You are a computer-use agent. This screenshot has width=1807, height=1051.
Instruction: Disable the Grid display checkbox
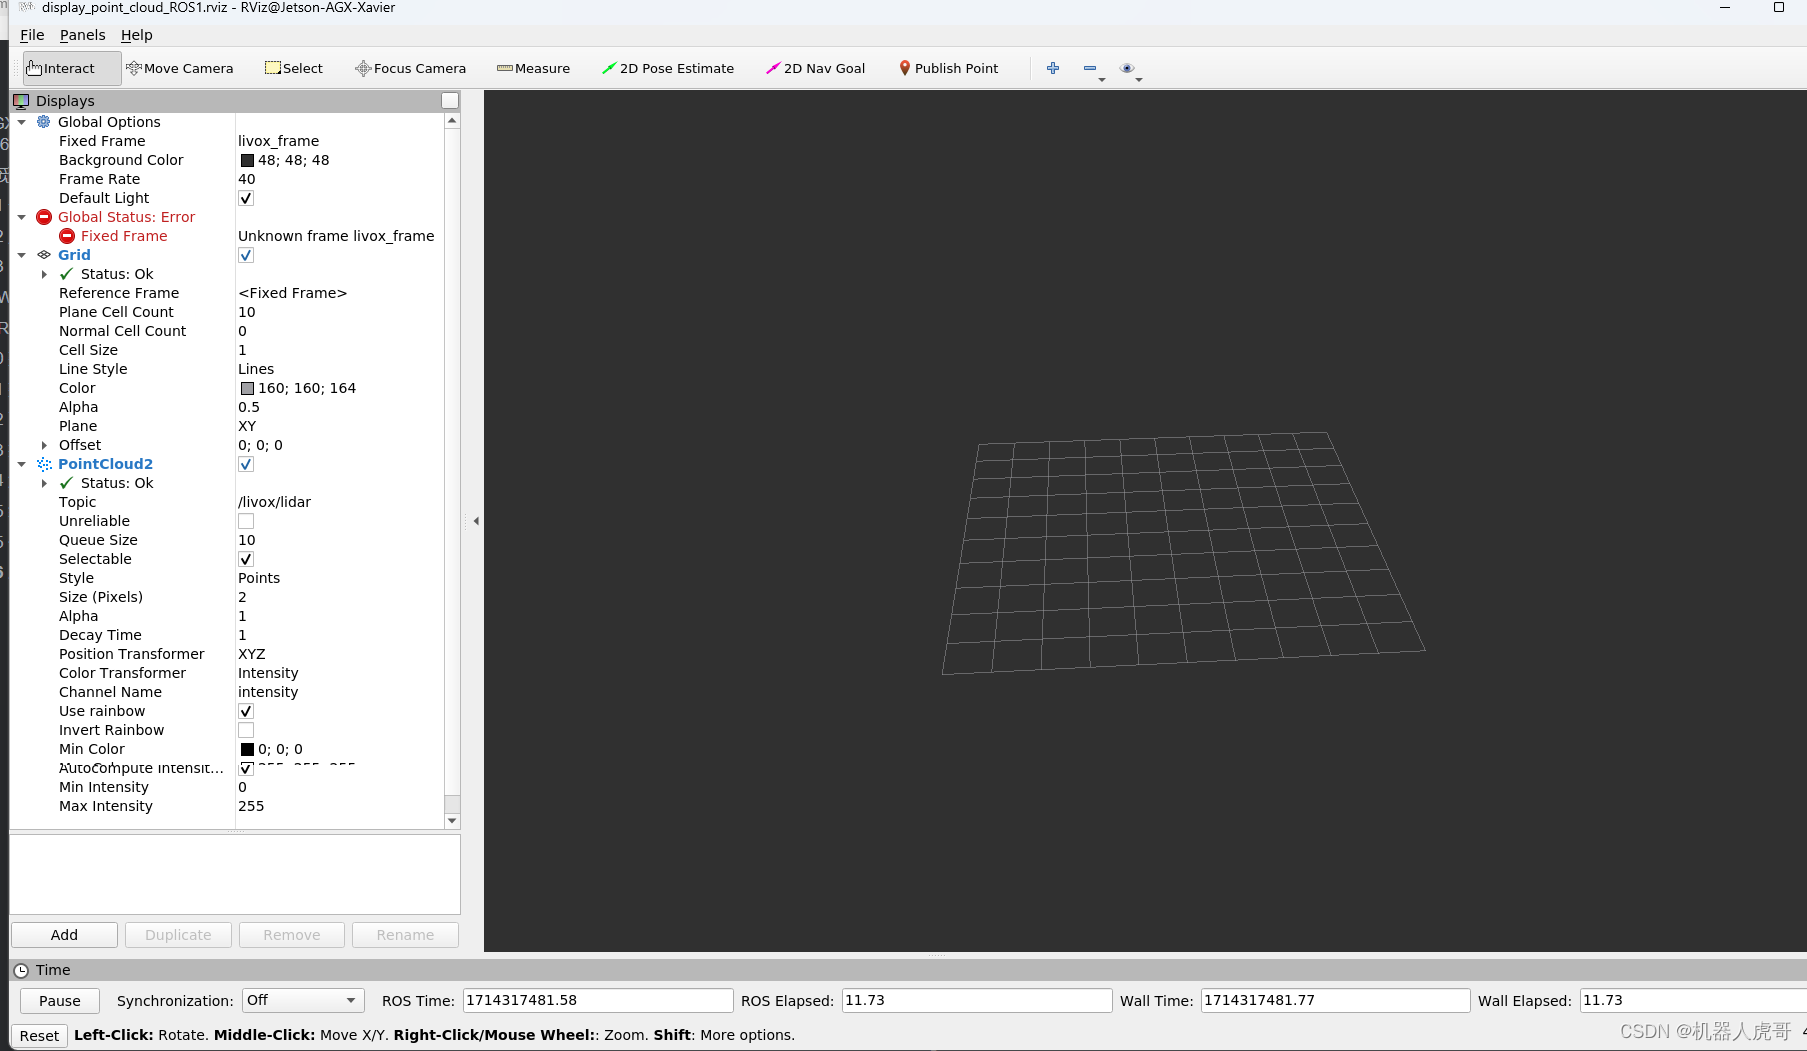[246, 255]
